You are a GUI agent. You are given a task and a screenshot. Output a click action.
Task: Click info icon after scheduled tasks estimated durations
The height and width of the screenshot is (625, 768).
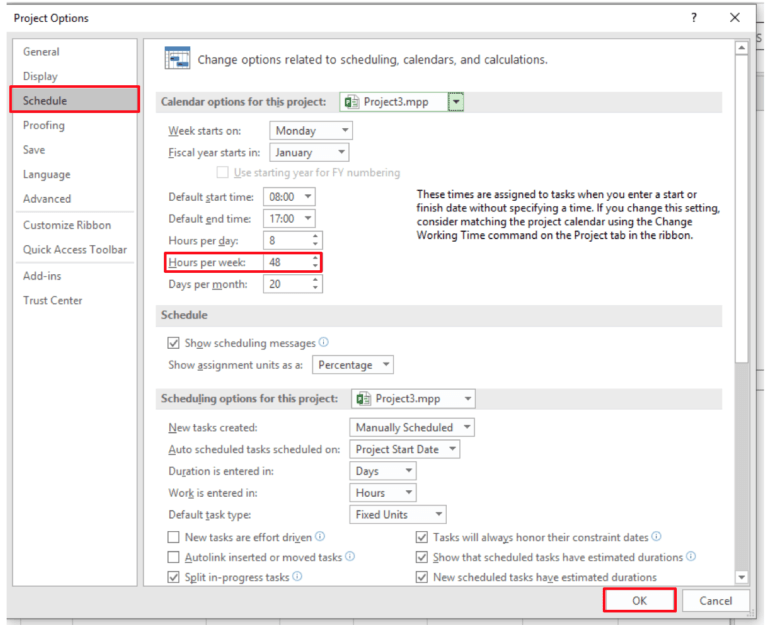click(691, 556)
